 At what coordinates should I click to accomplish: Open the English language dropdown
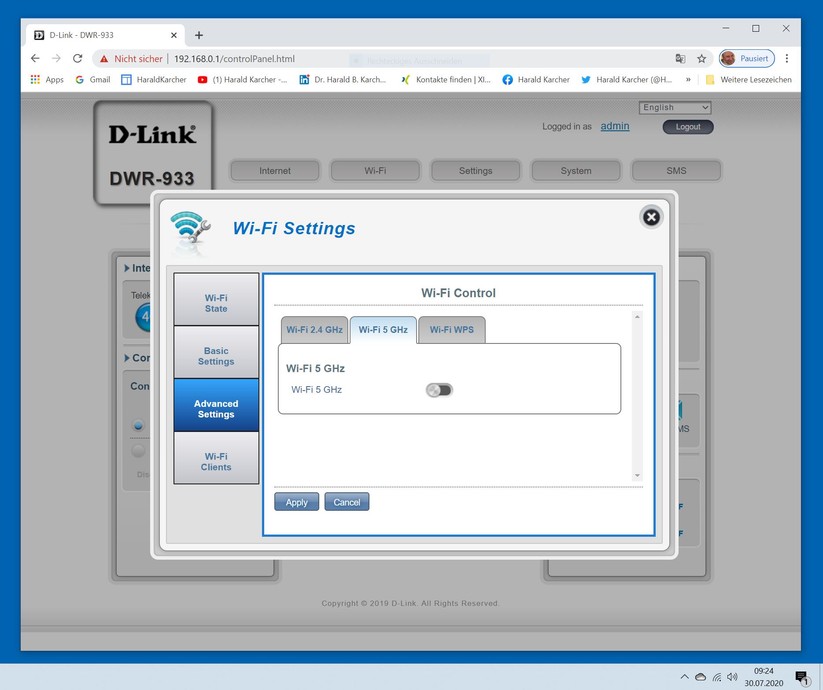(x=674, y=108)
